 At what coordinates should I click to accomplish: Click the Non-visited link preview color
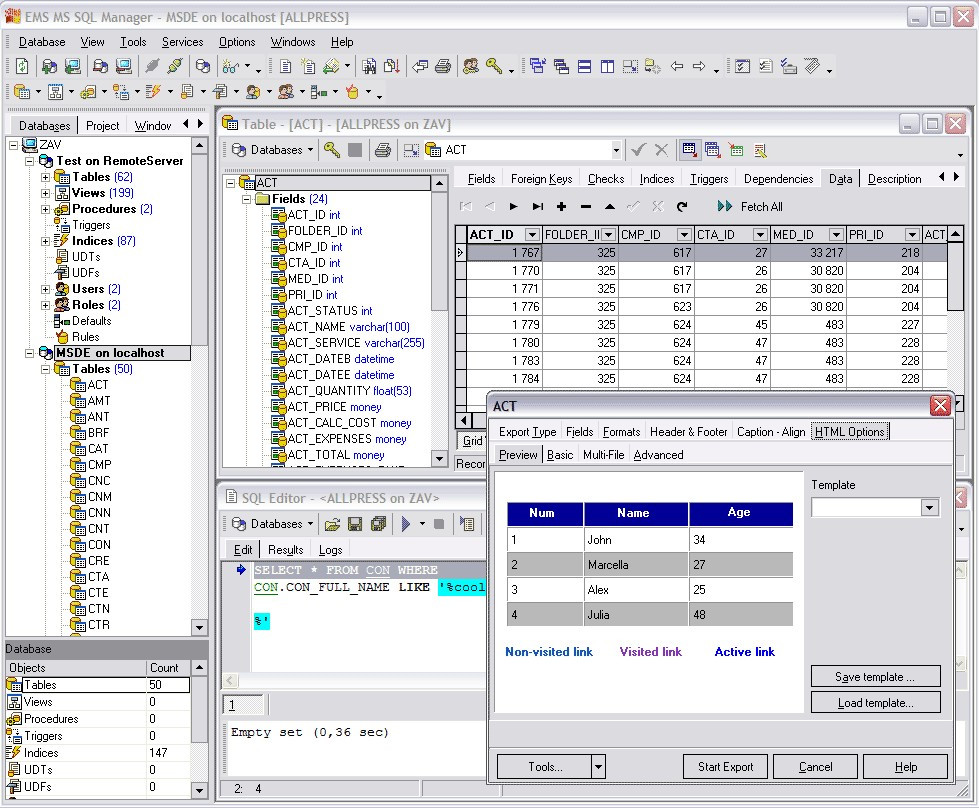point(549,652)
